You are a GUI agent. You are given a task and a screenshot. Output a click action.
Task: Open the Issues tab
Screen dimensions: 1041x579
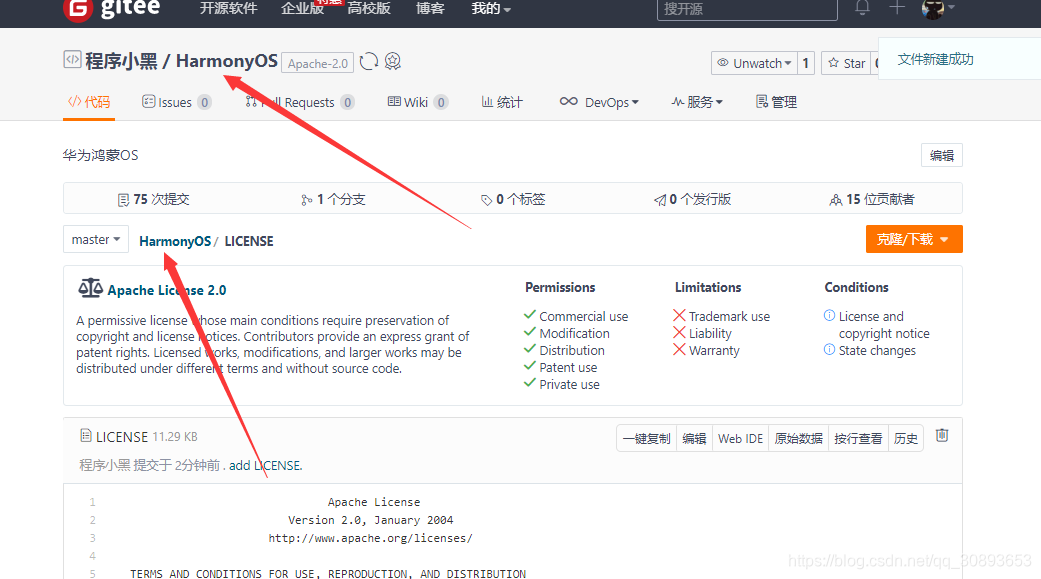[x=177, y=102]
